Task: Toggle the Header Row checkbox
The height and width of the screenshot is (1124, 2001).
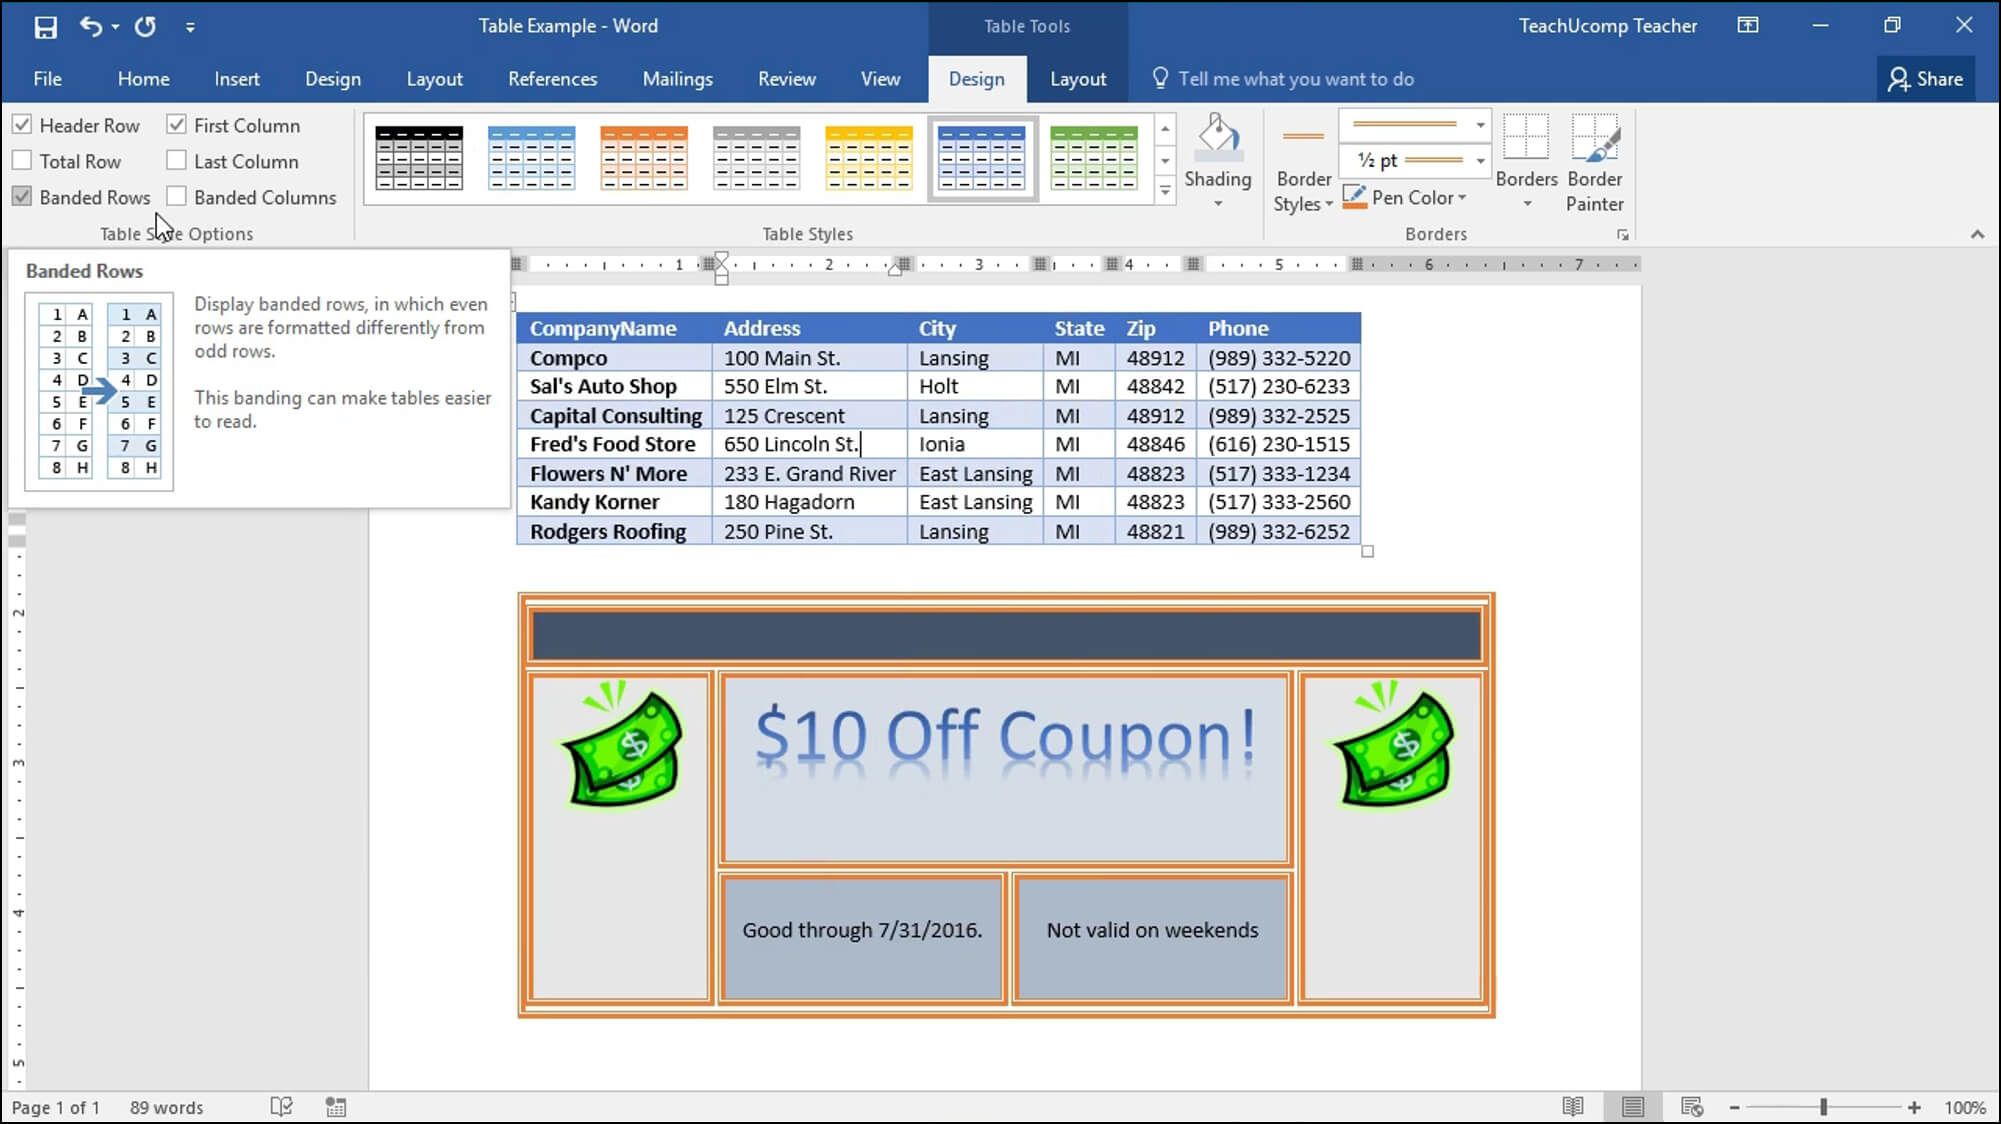Action: coord(21,125)
